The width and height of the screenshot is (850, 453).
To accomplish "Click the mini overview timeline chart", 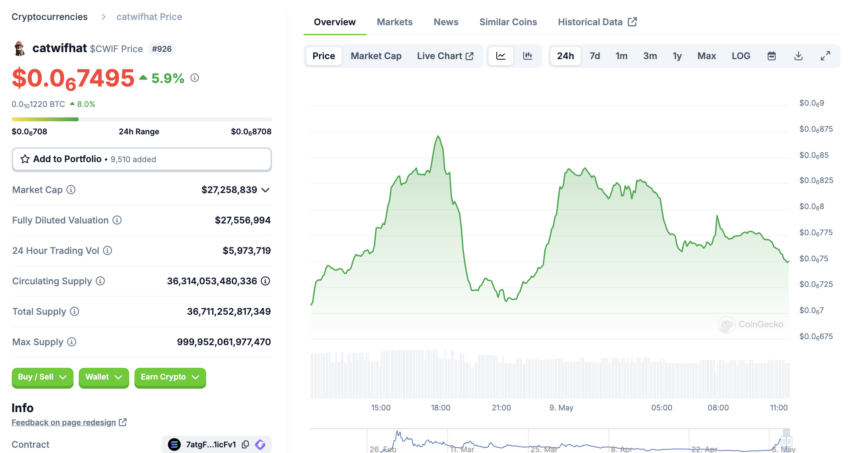I will click(550, 440).
